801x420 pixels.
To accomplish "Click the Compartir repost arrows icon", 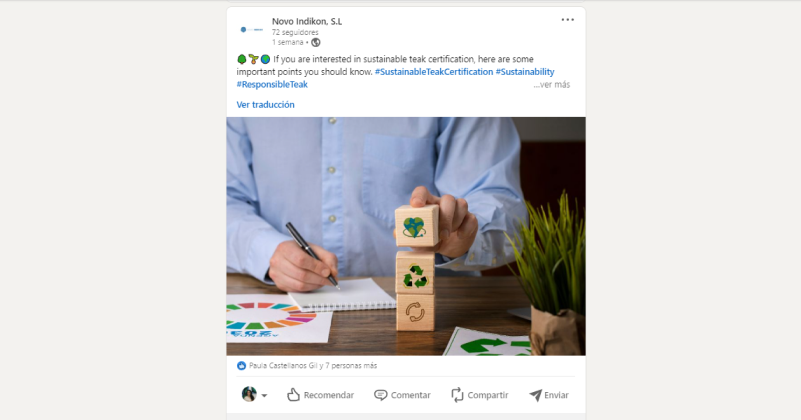I will pyautogui.click(x=457, y=394).
